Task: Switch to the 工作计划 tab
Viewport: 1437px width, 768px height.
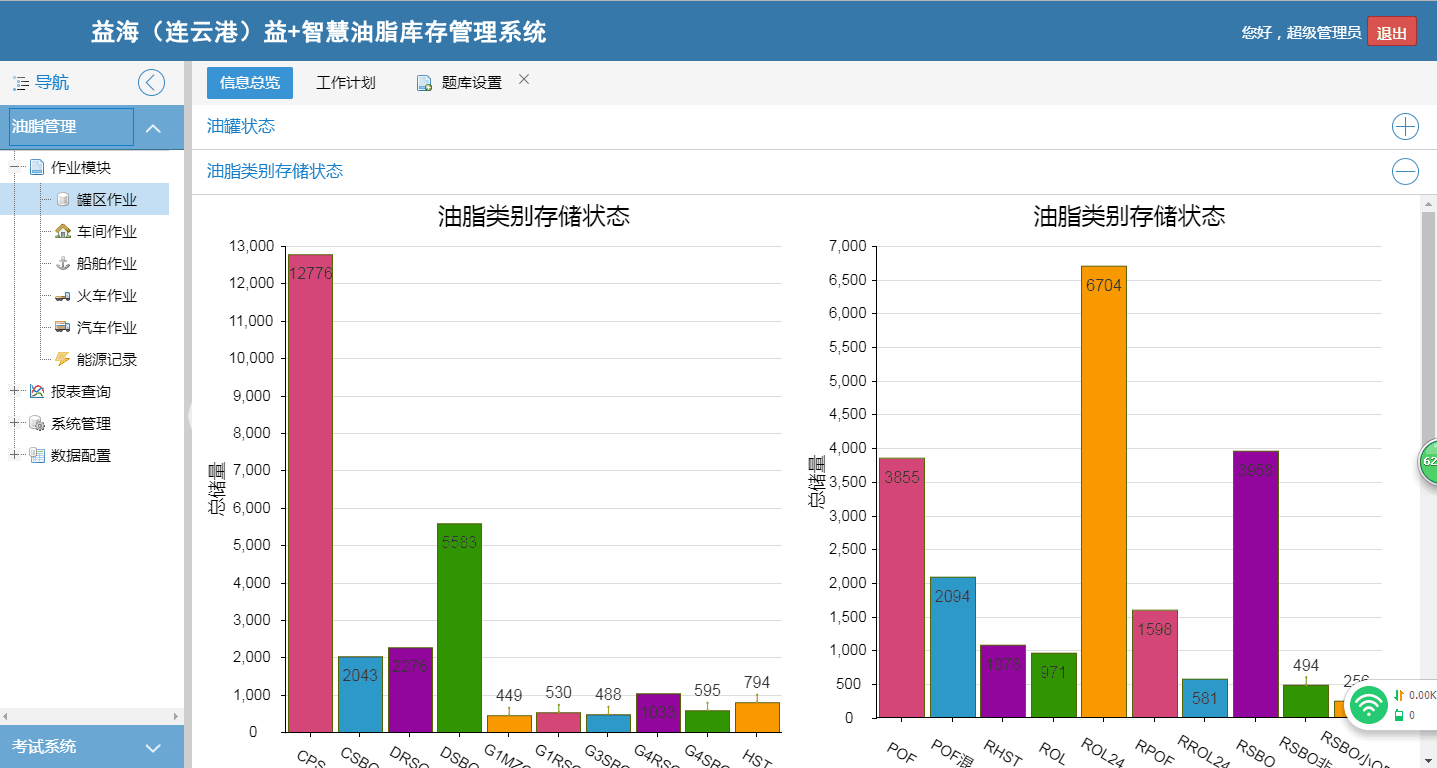Action: [345, 83]
